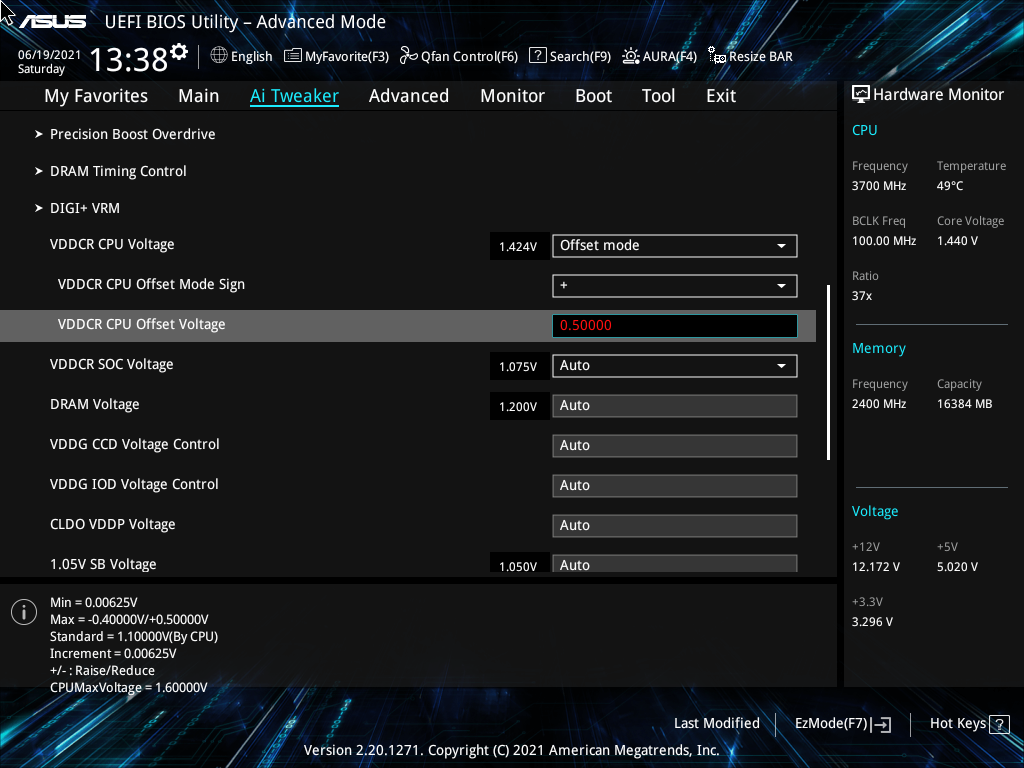Open AURA lighting settings
The width and height of the screenshot is (1024, 768).
[x=659, y=56]
